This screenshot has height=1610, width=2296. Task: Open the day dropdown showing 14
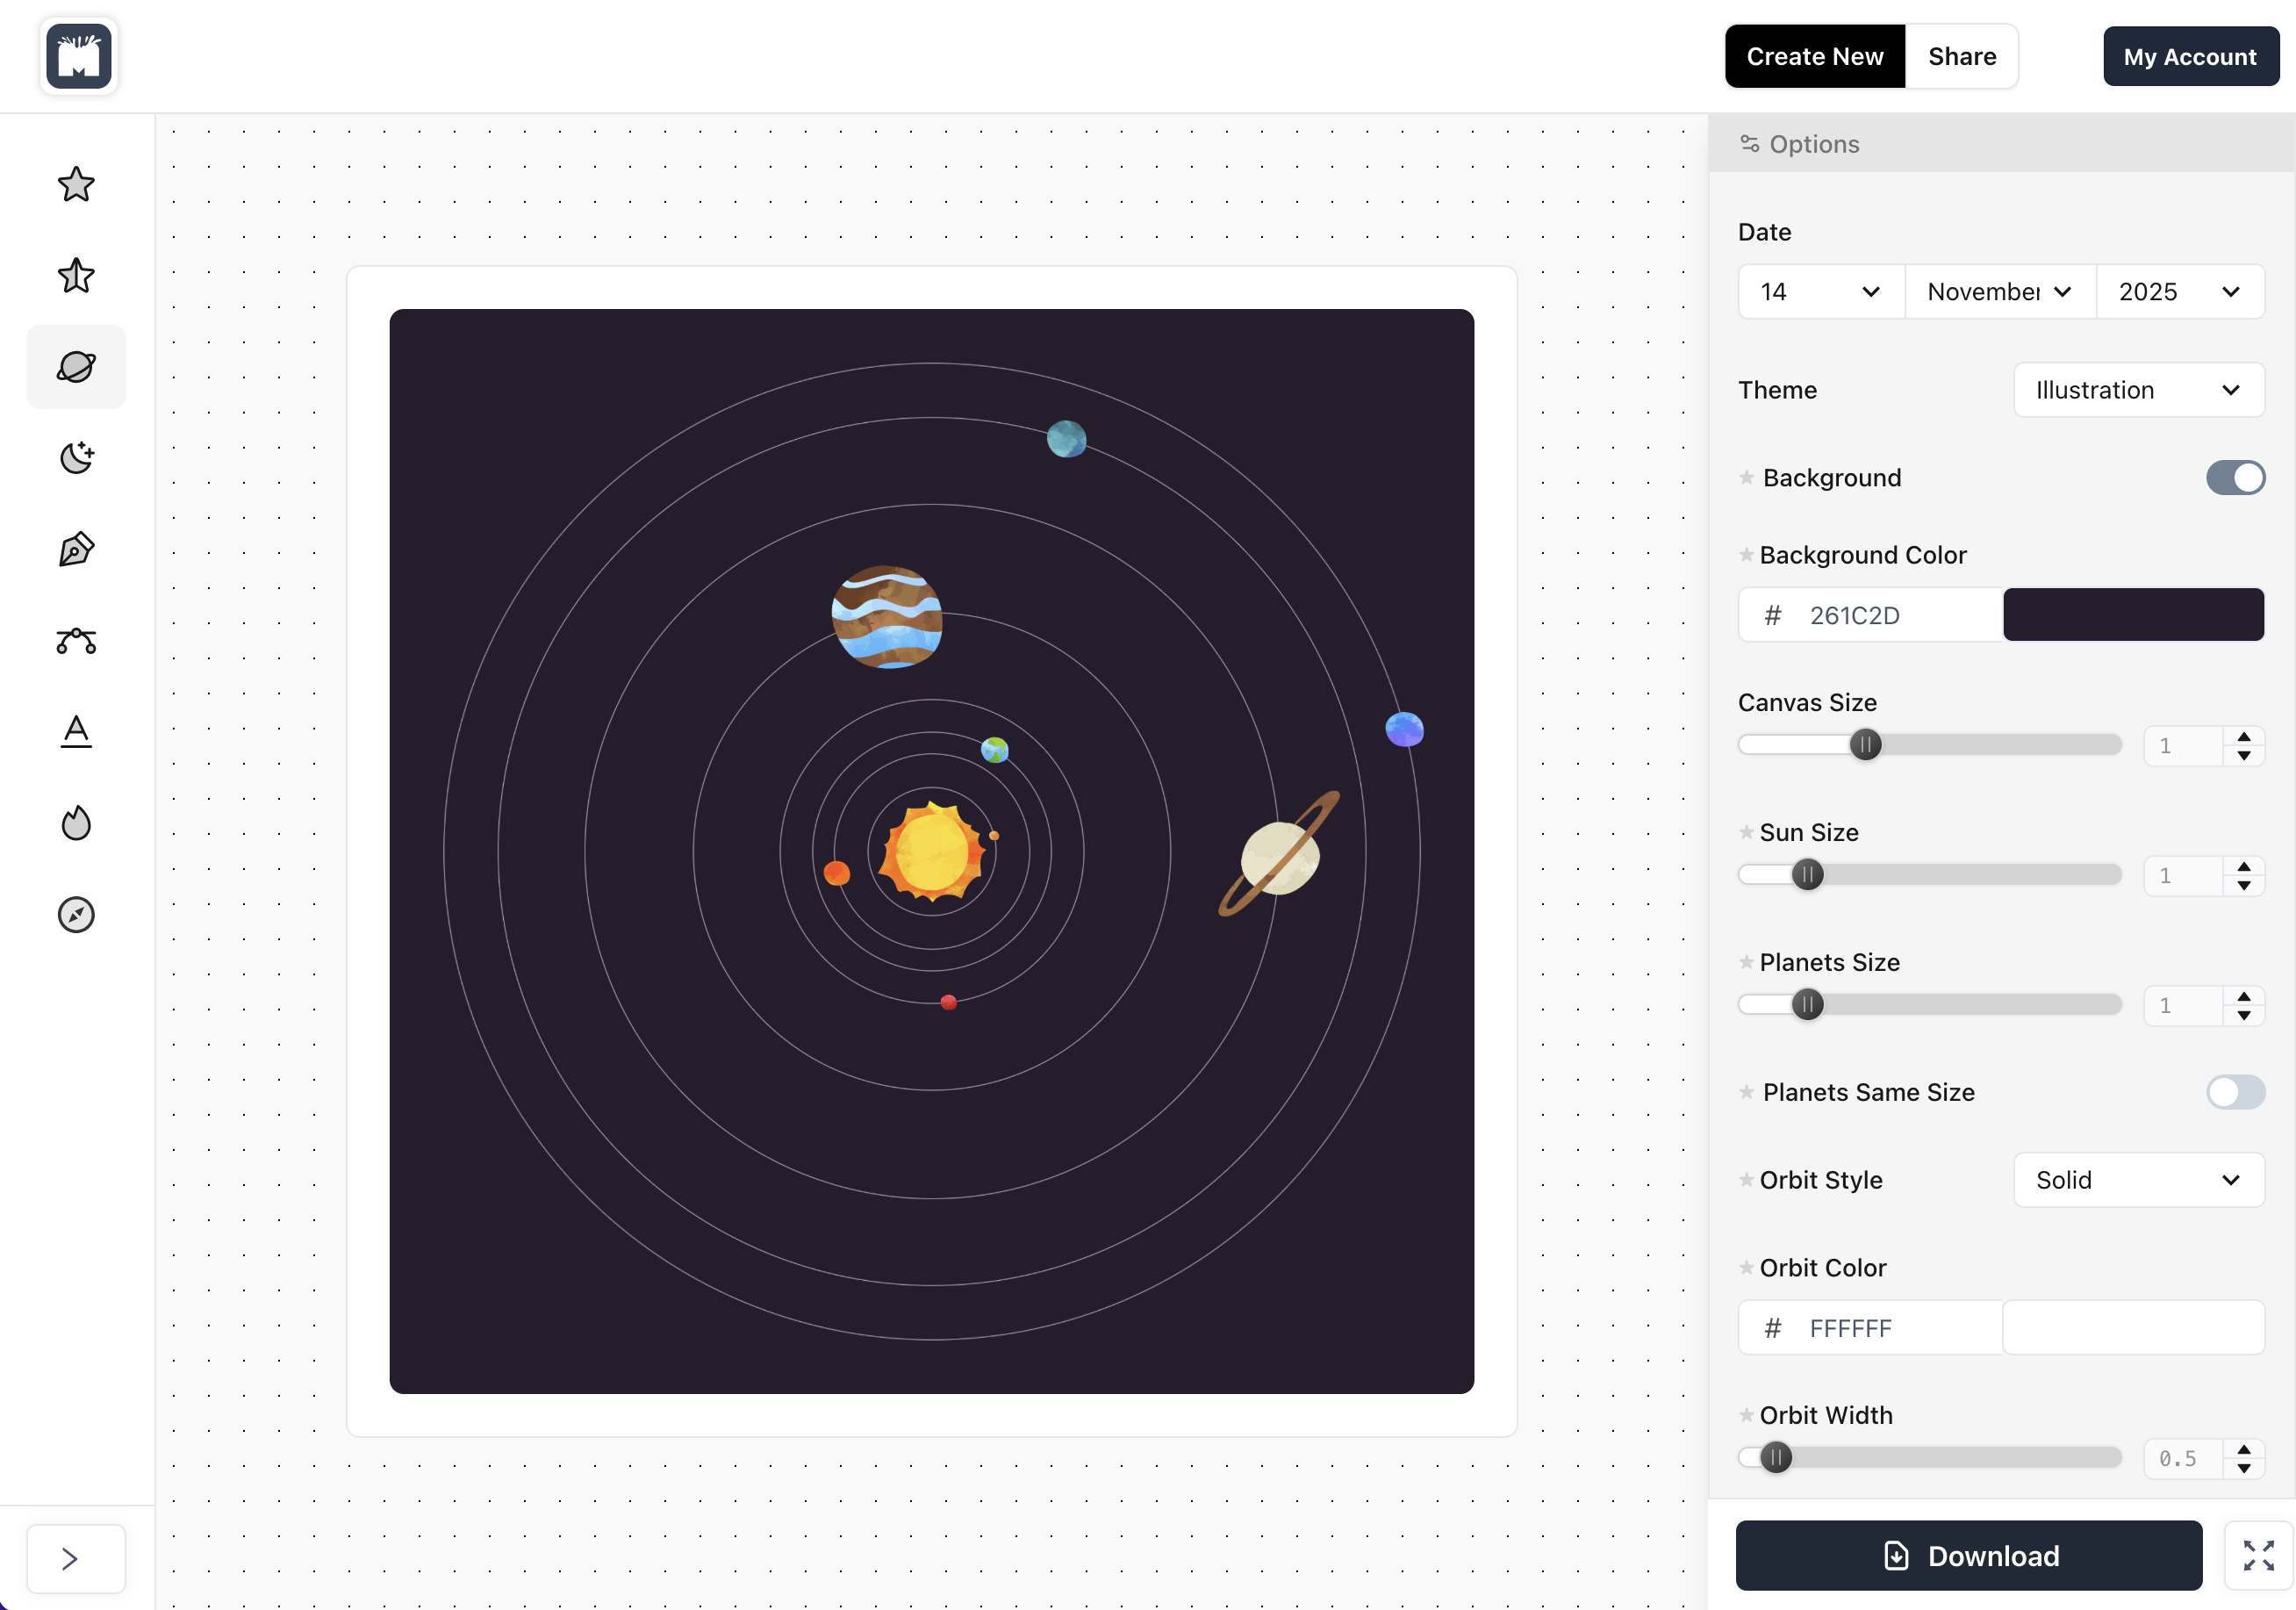1820,292
